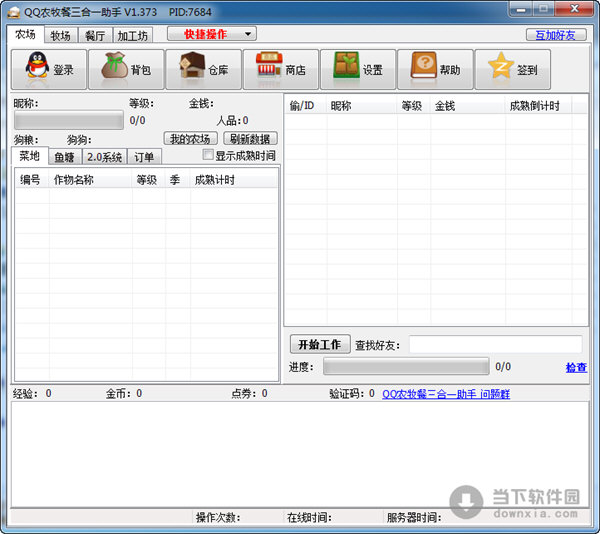
Task: Click the 刷新数据 button
Action: point(250,138)
